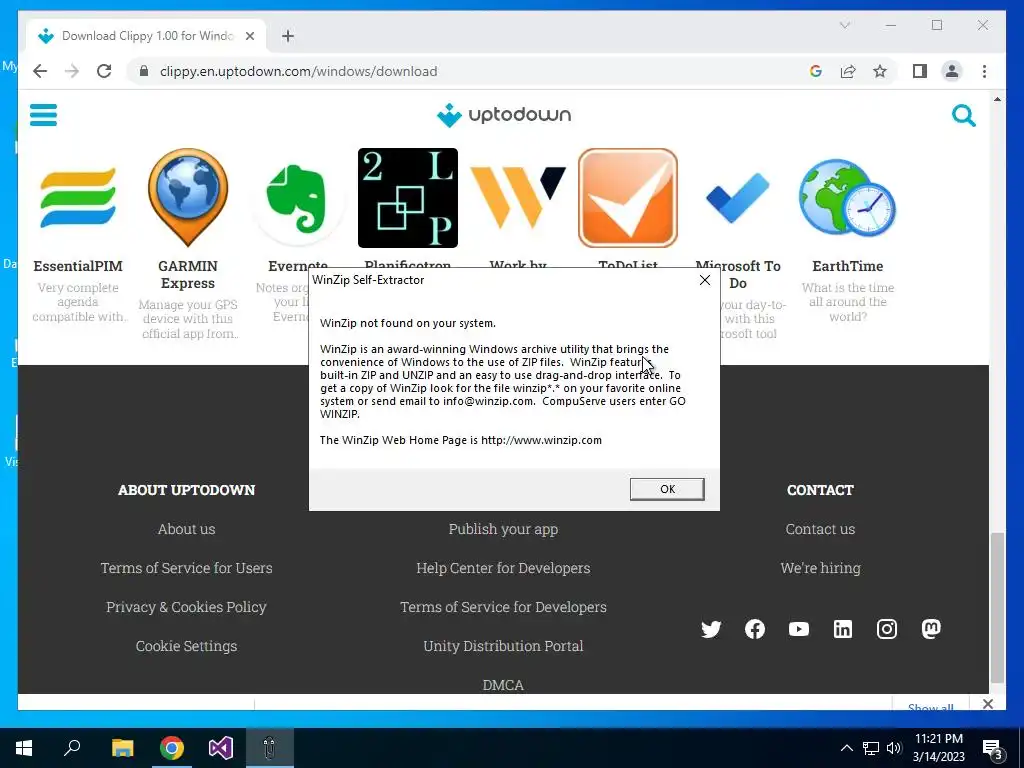Visit Uptodown's LinkedIn page

click(x=842, y=629)
